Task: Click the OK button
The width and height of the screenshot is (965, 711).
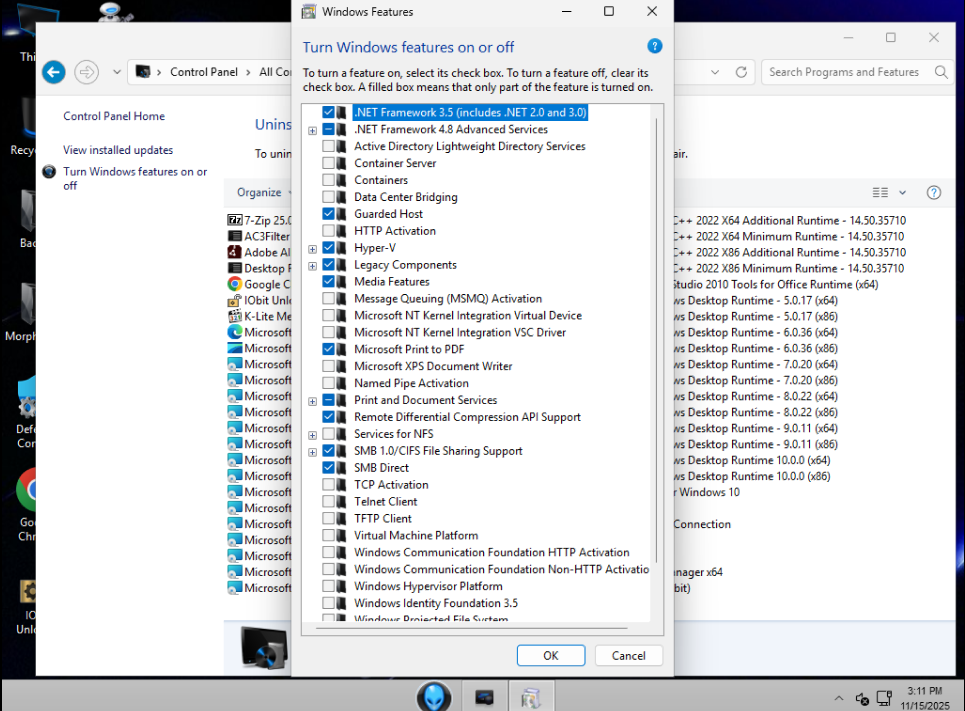Action: click(550, 656)
